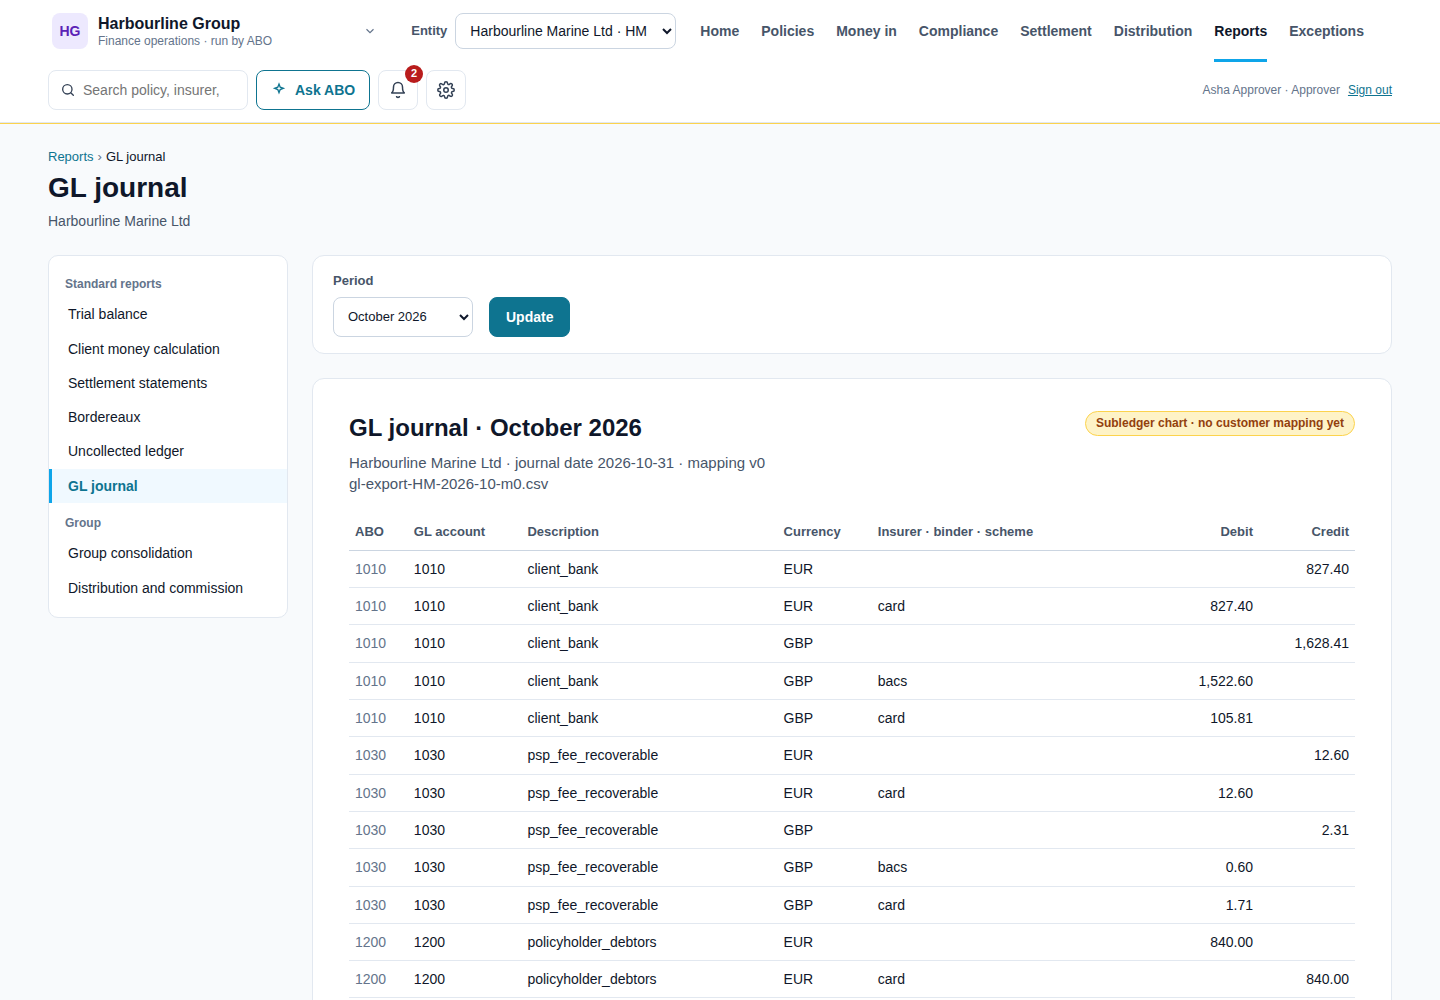Open the Uncollected ledger report

coord(168,451)
